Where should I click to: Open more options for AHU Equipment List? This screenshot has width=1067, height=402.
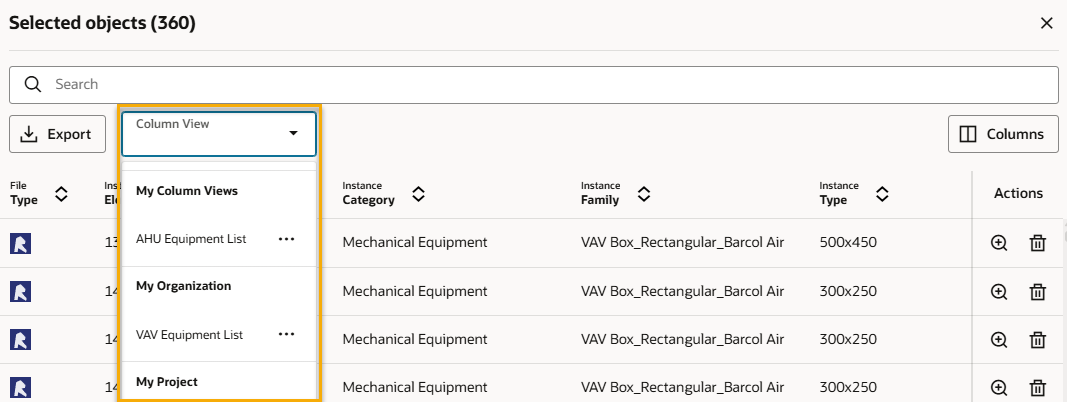tap(287, 239)
